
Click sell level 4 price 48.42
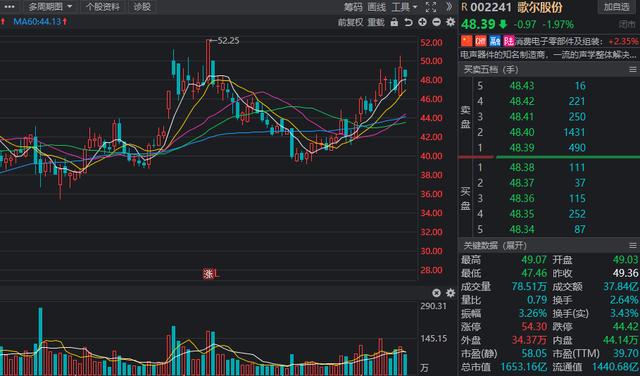point(522,101)
